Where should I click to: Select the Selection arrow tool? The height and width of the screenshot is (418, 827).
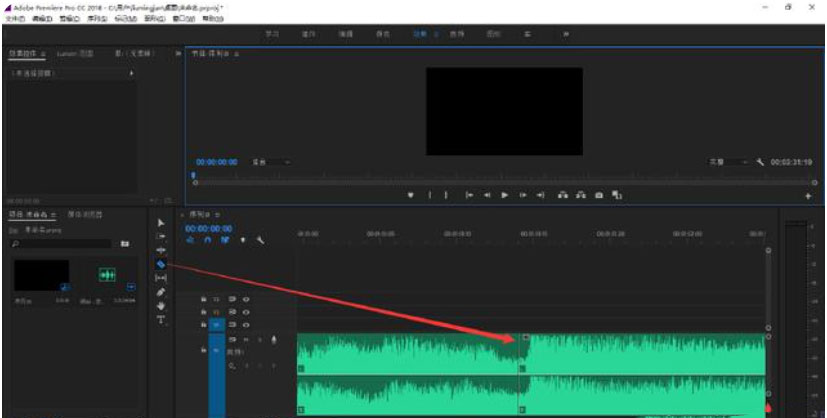[x=161, y=222]
